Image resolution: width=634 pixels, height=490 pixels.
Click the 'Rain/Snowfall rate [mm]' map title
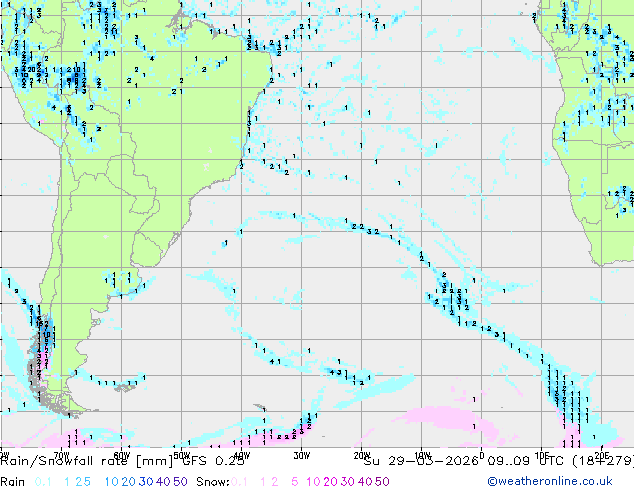pos(86,461)
